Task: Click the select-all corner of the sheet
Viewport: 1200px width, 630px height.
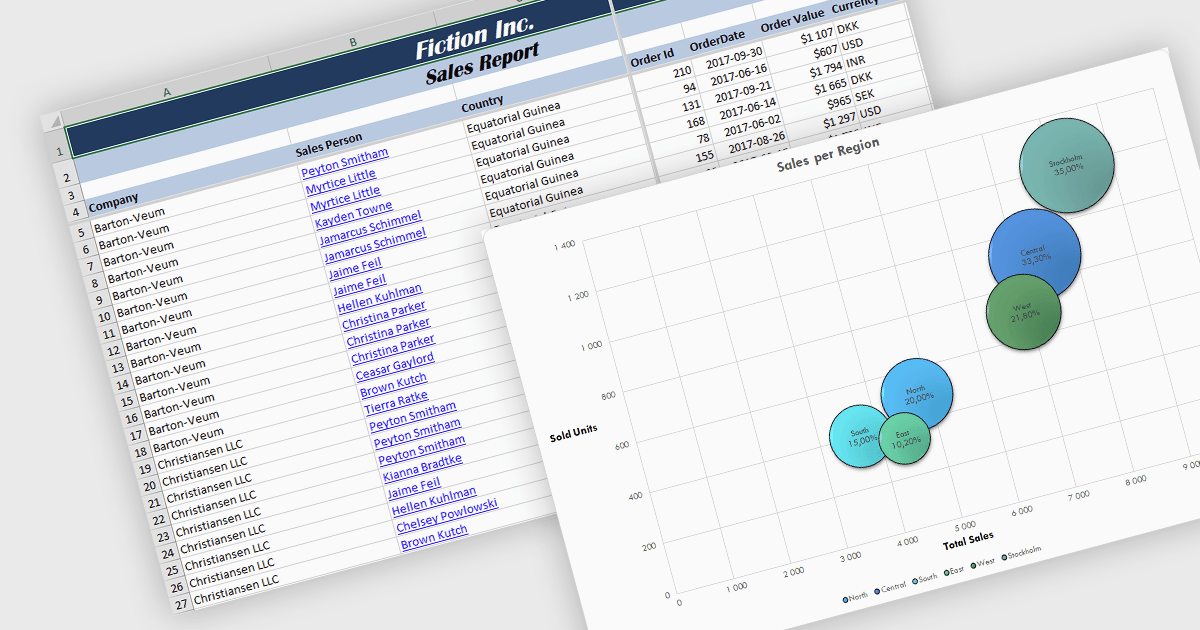Action: click(52, 122)
